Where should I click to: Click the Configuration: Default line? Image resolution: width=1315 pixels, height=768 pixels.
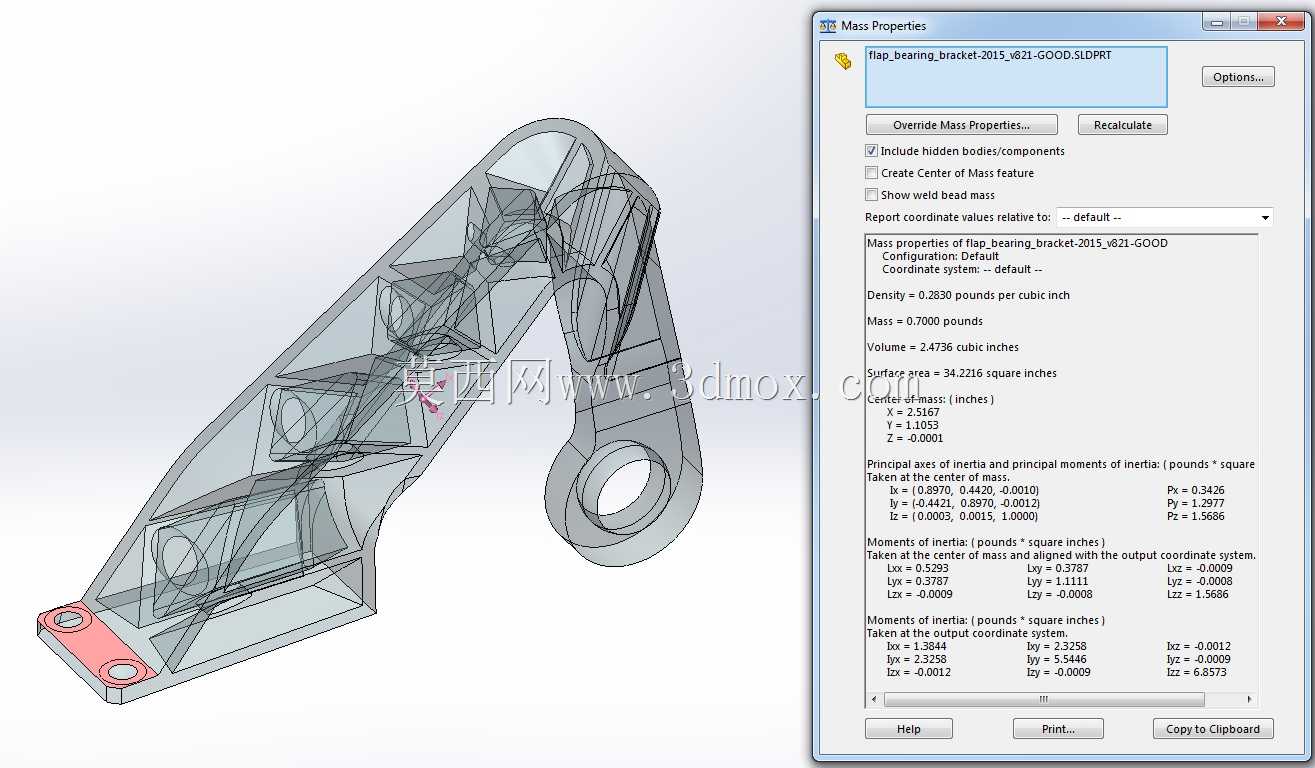click(x=940, y=256)
